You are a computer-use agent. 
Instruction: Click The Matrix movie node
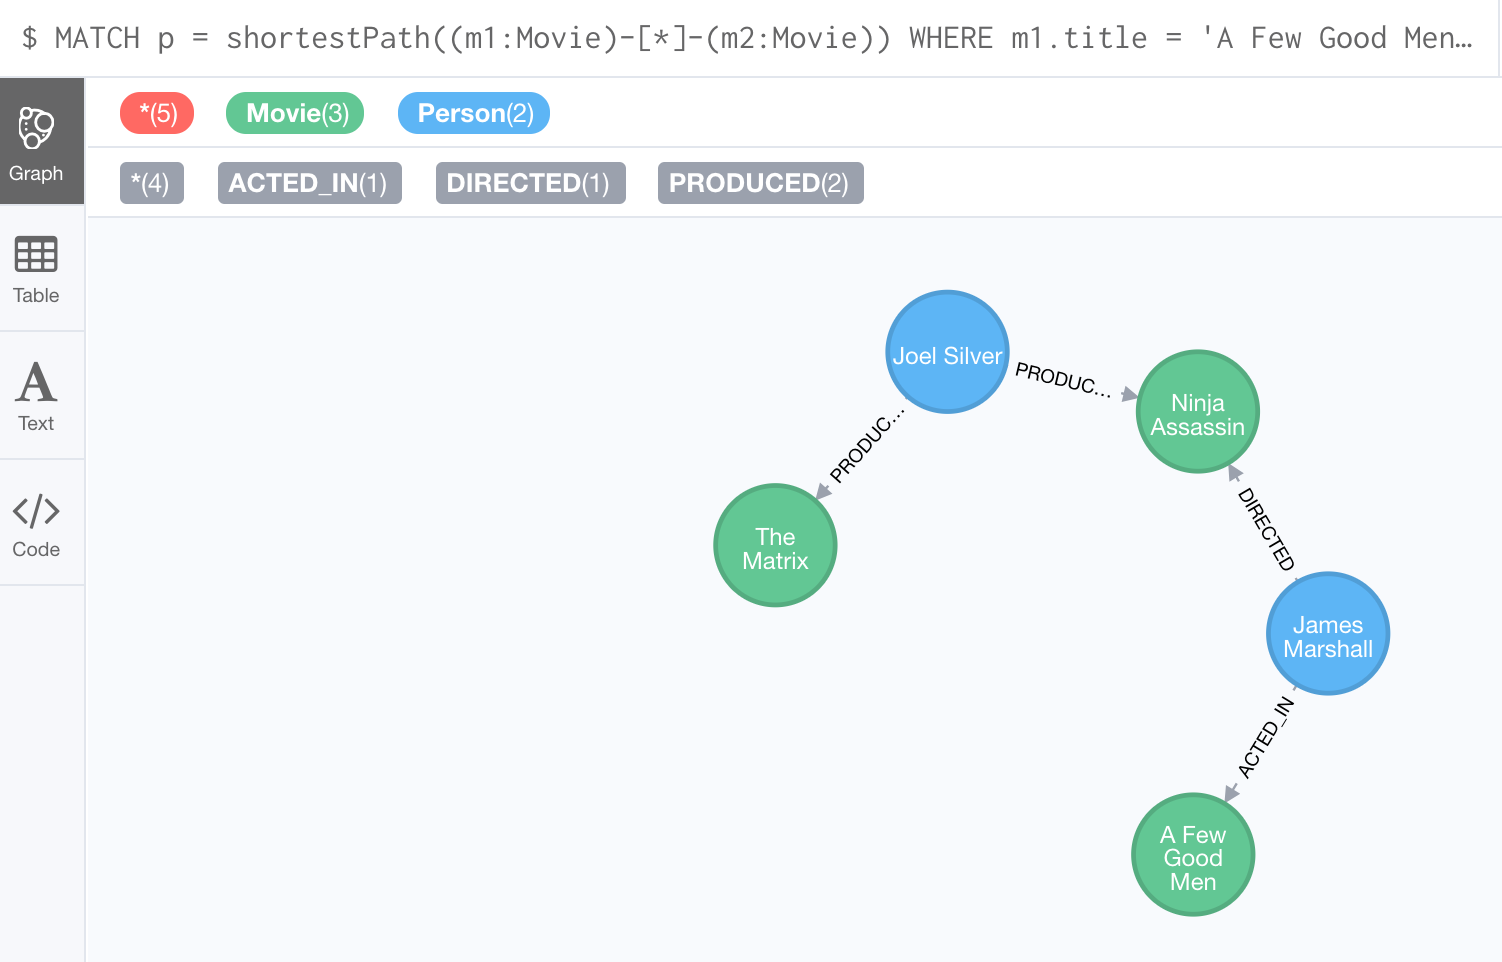[x=775, y=545]
